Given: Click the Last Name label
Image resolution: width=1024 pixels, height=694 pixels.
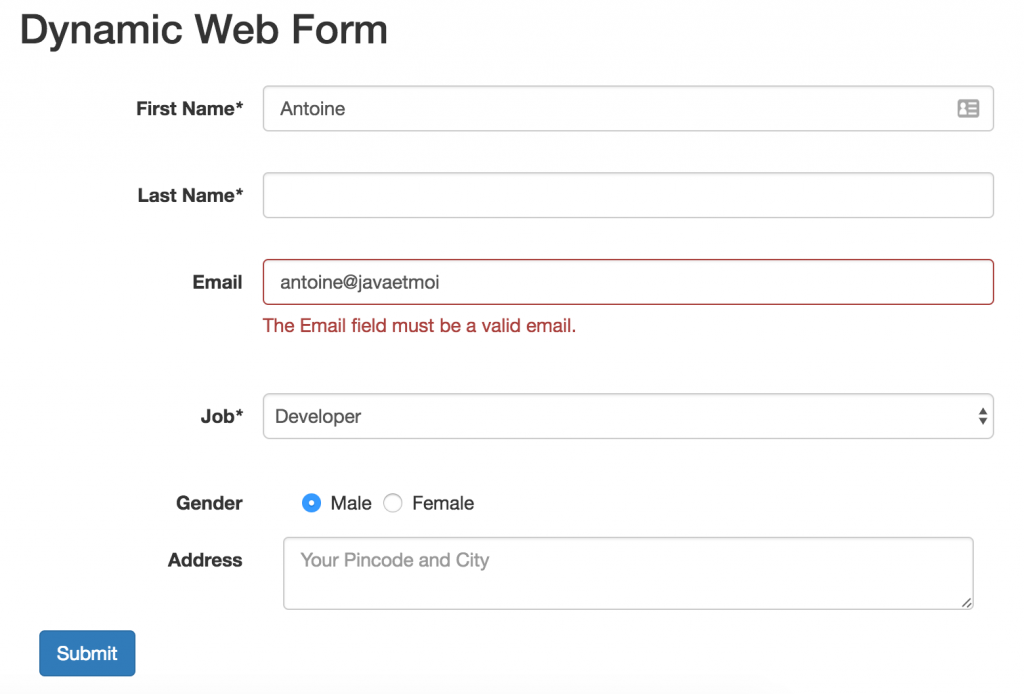Looking at the screenshot, I should click(190, 196).
